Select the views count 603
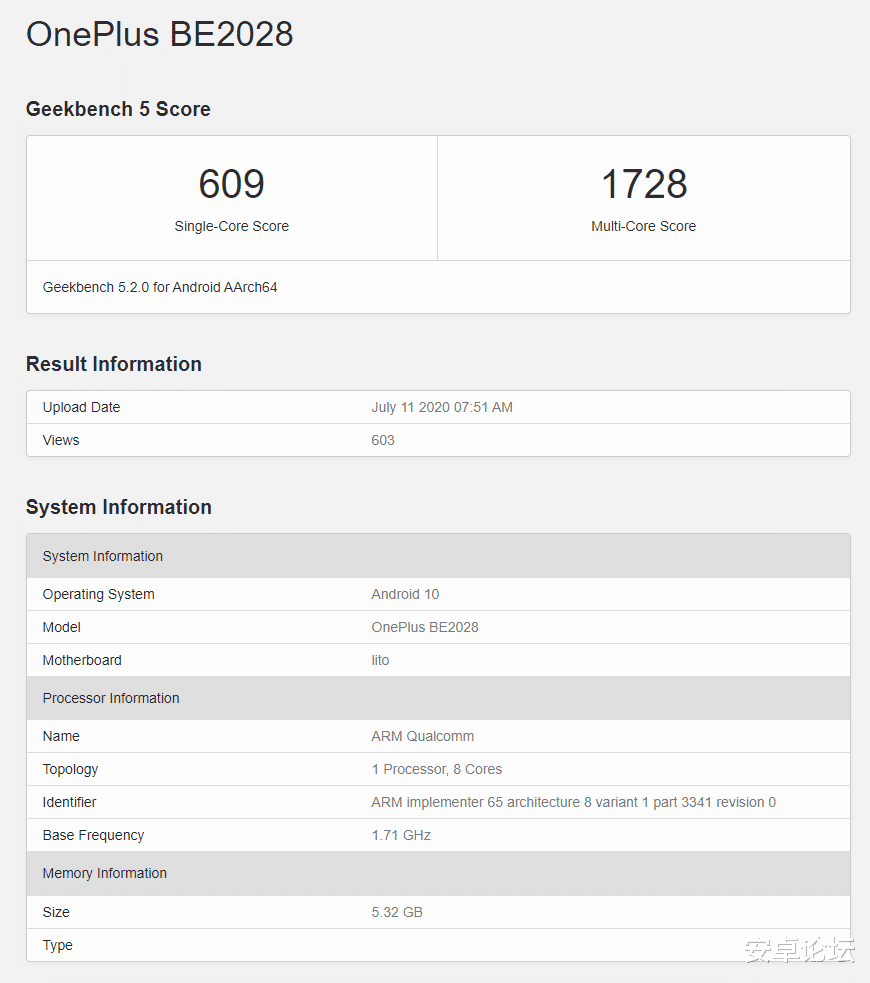This screenshot has height=983, width=870. click(383, 440)
